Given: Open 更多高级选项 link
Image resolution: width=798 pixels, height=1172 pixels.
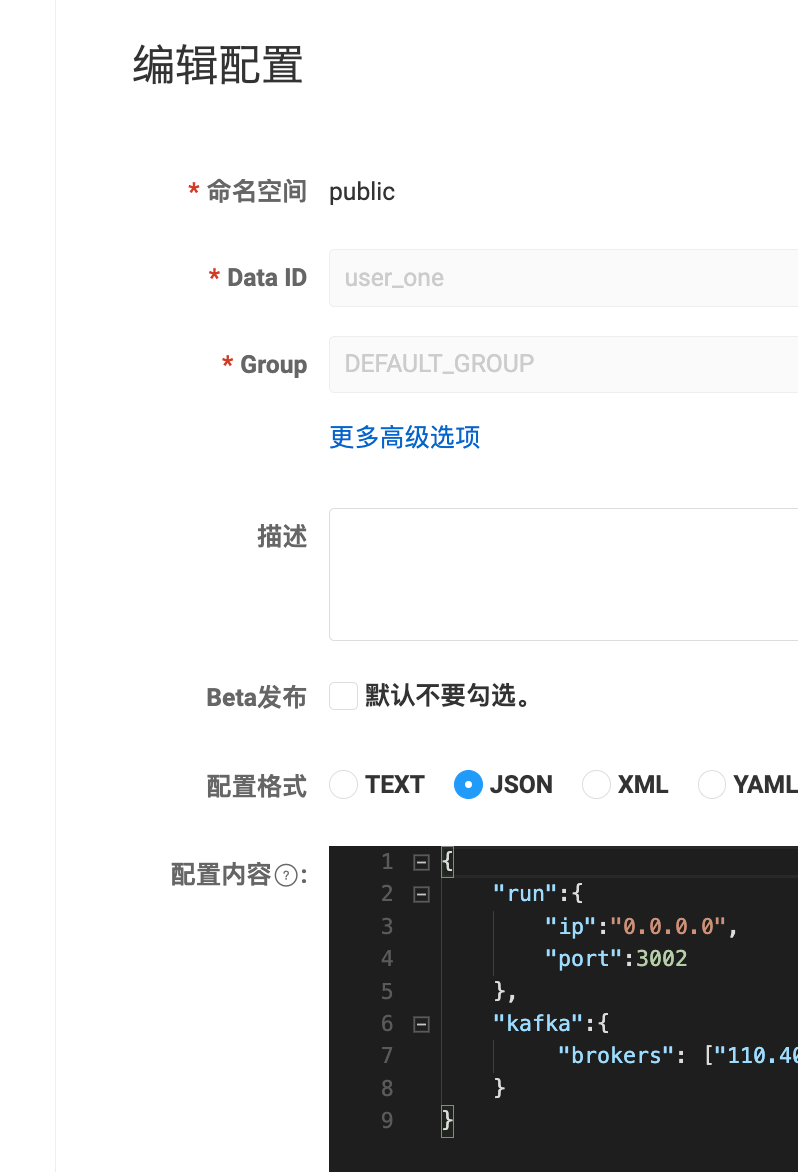Looking at the screenshot, I should [x=404, y=437].
